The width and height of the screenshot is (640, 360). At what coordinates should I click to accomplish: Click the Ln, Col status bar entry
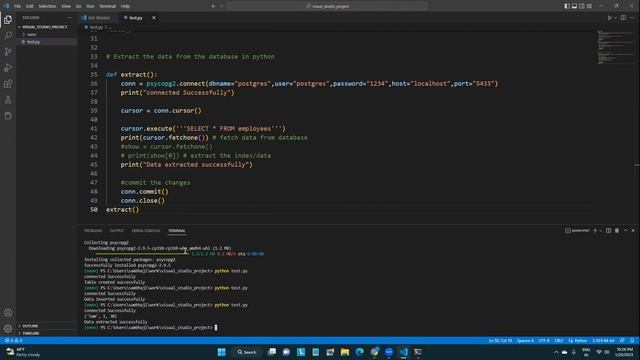tap(500, 340)
